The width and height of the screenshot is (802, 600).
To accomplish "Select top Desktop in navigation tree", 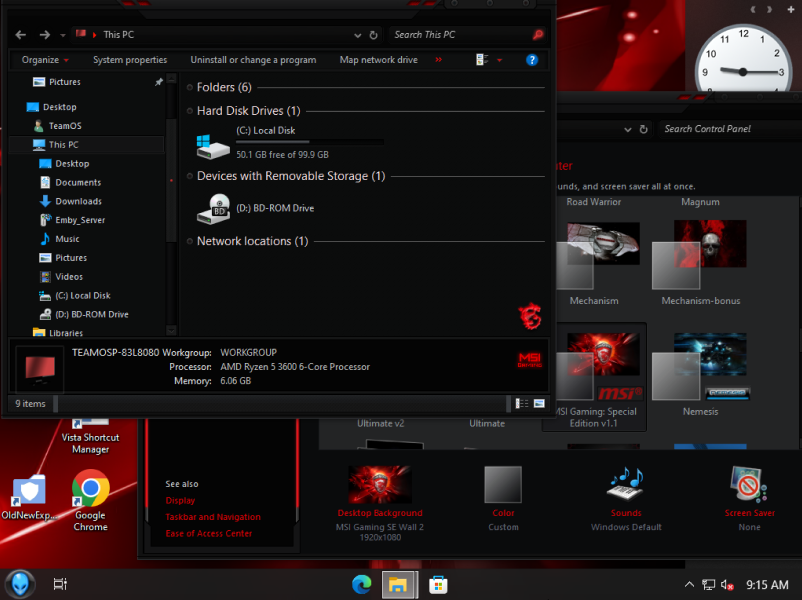I will point(59,107).
